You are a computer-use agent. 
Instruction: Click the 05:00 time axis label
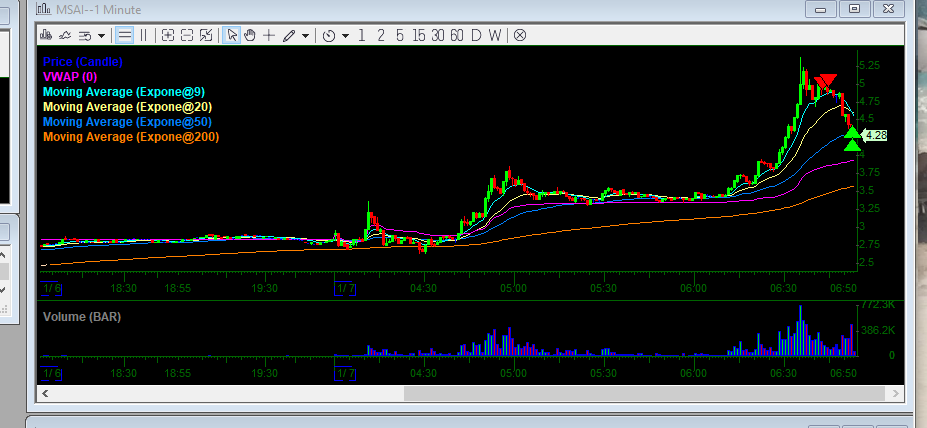pyautogui.click(x=514, y=288)
